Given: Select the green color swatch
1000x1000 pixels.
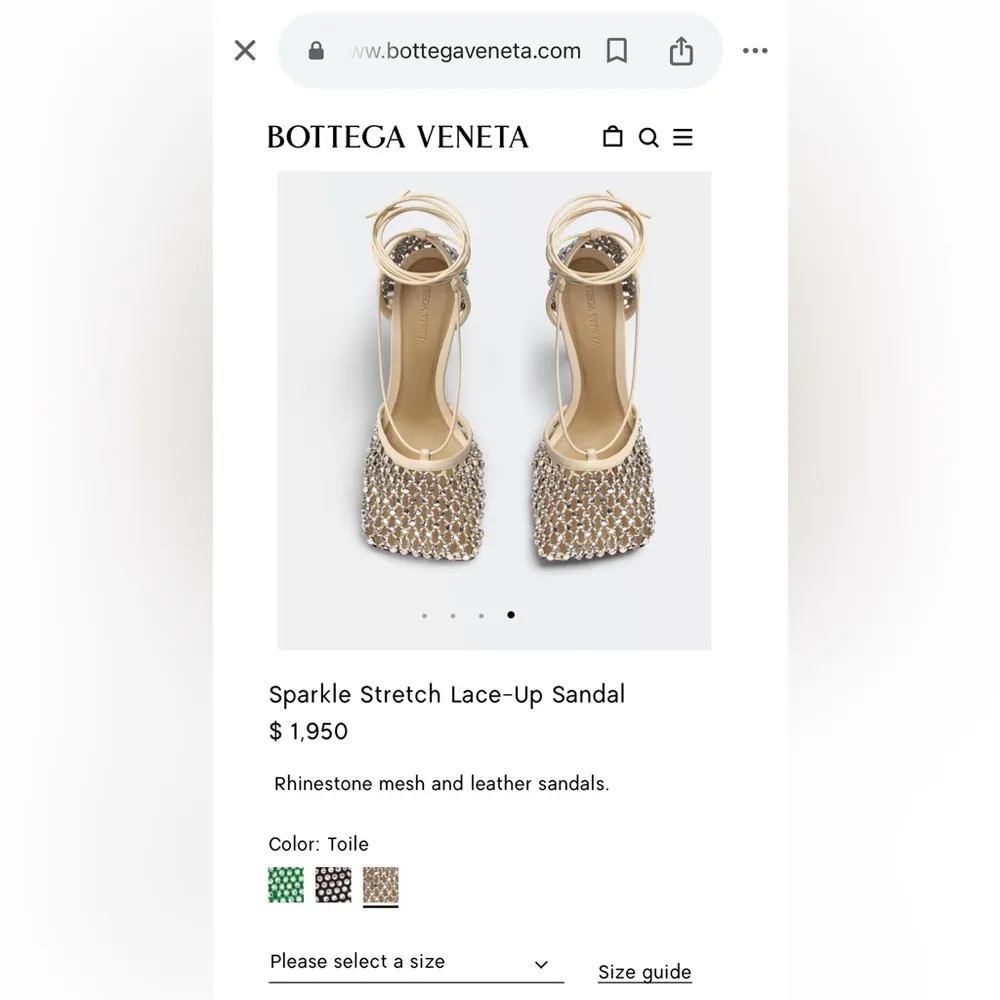Looking at the screenshot, I should tap(285, 884).
